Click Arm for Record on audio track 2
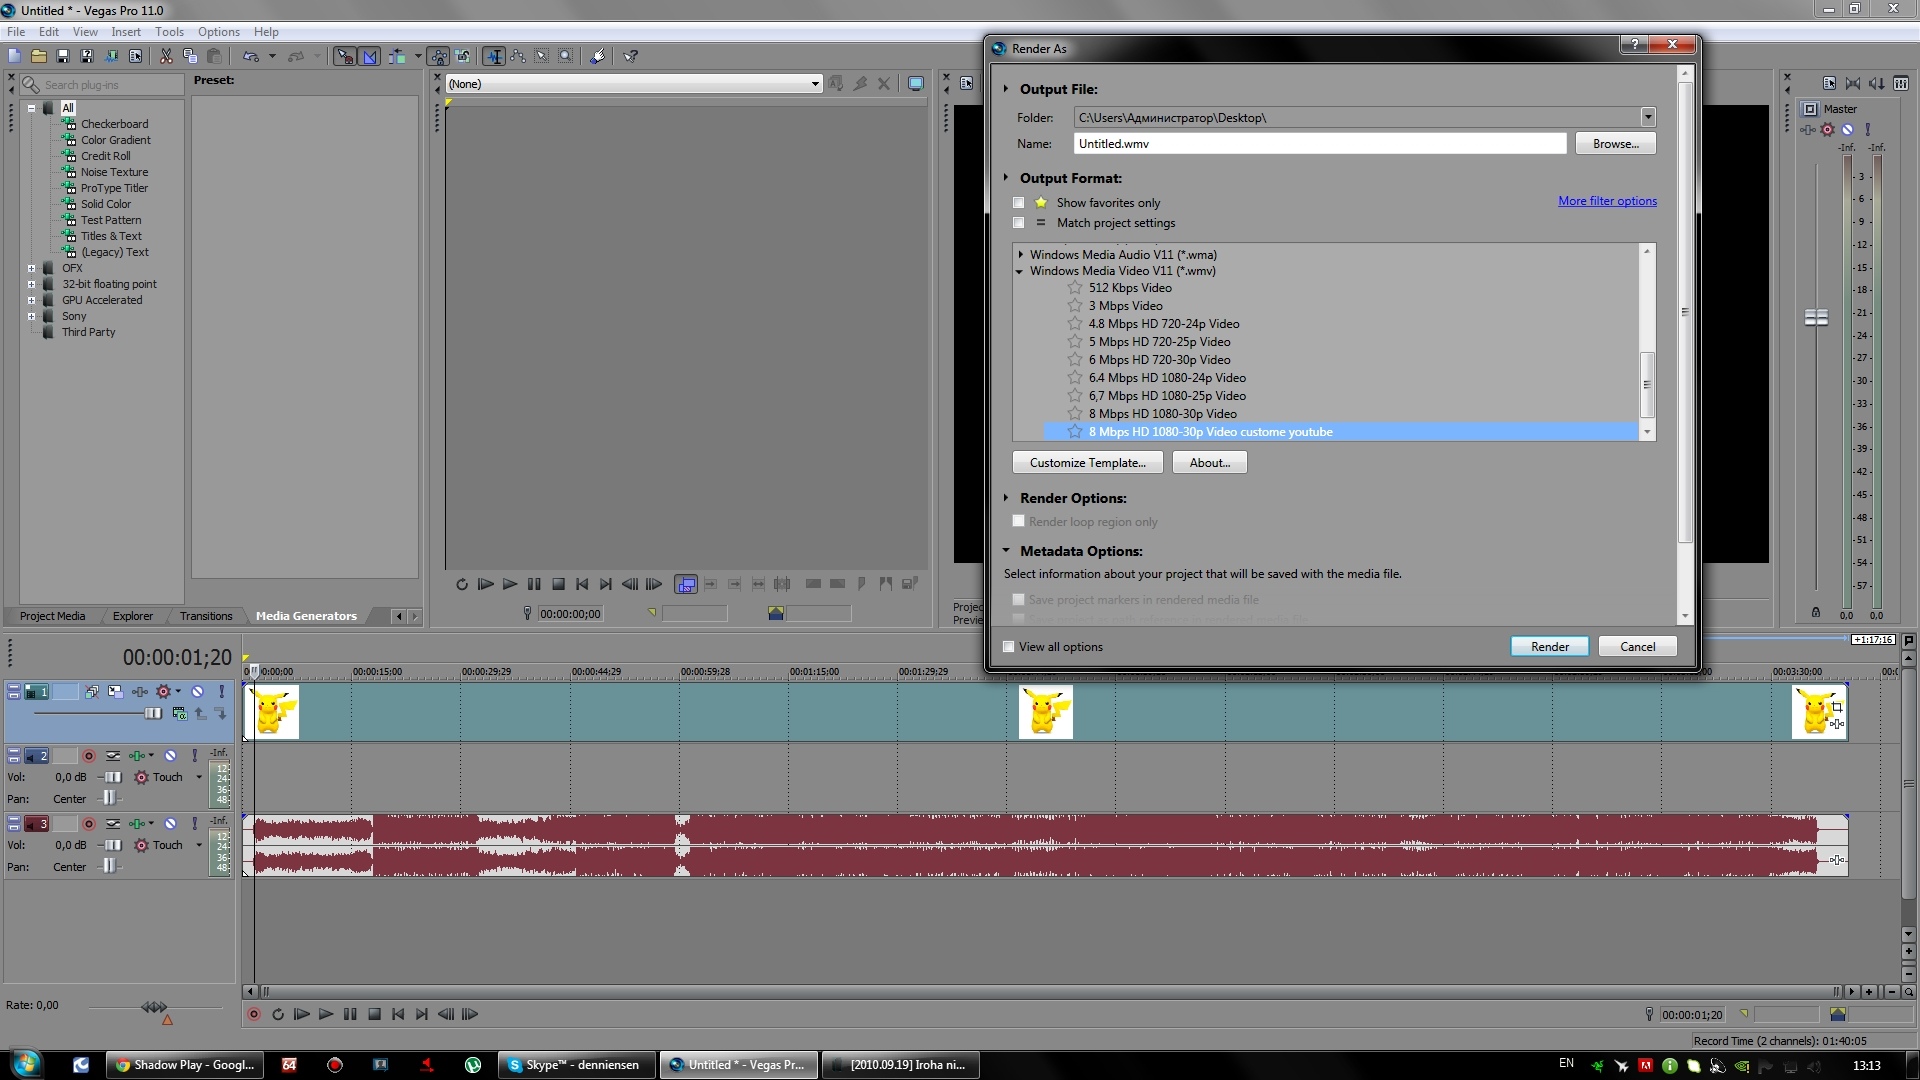This screenshot has width=1920, height=1080. pos(89,756)
